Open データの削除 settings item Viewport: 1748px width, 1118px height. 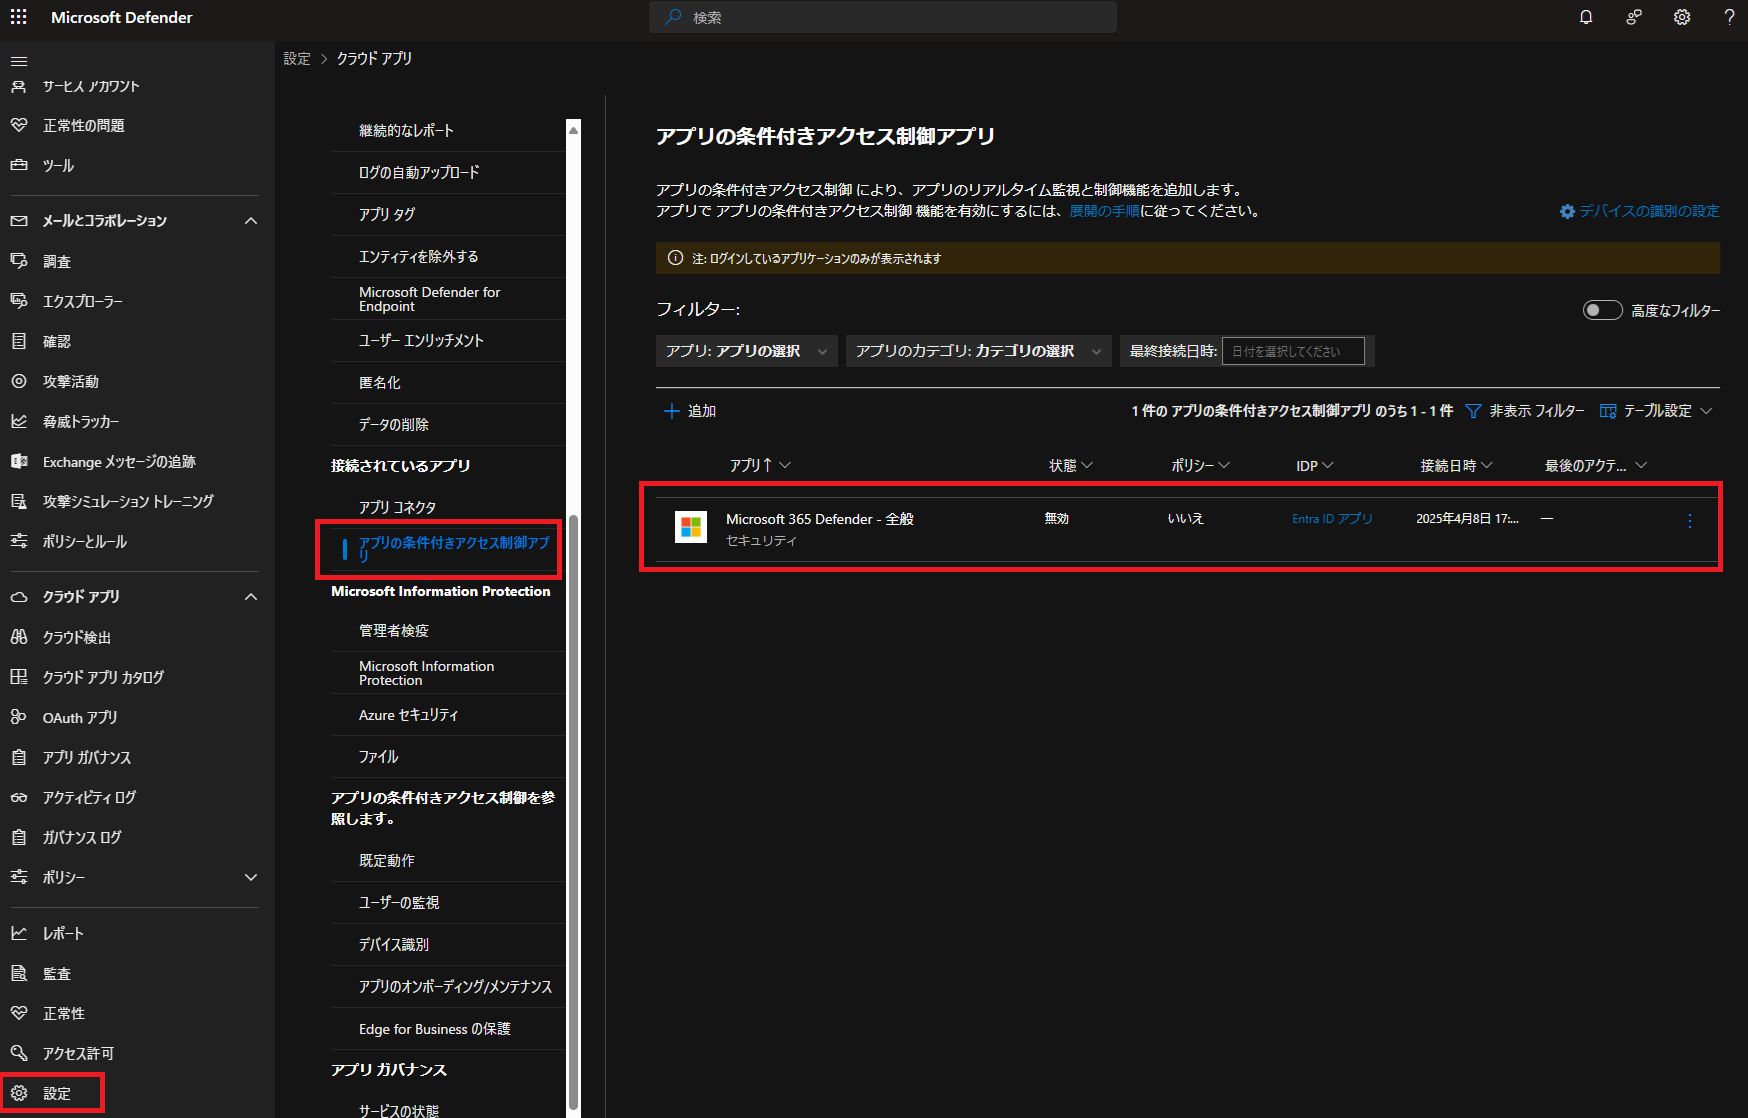click(447, 424)
